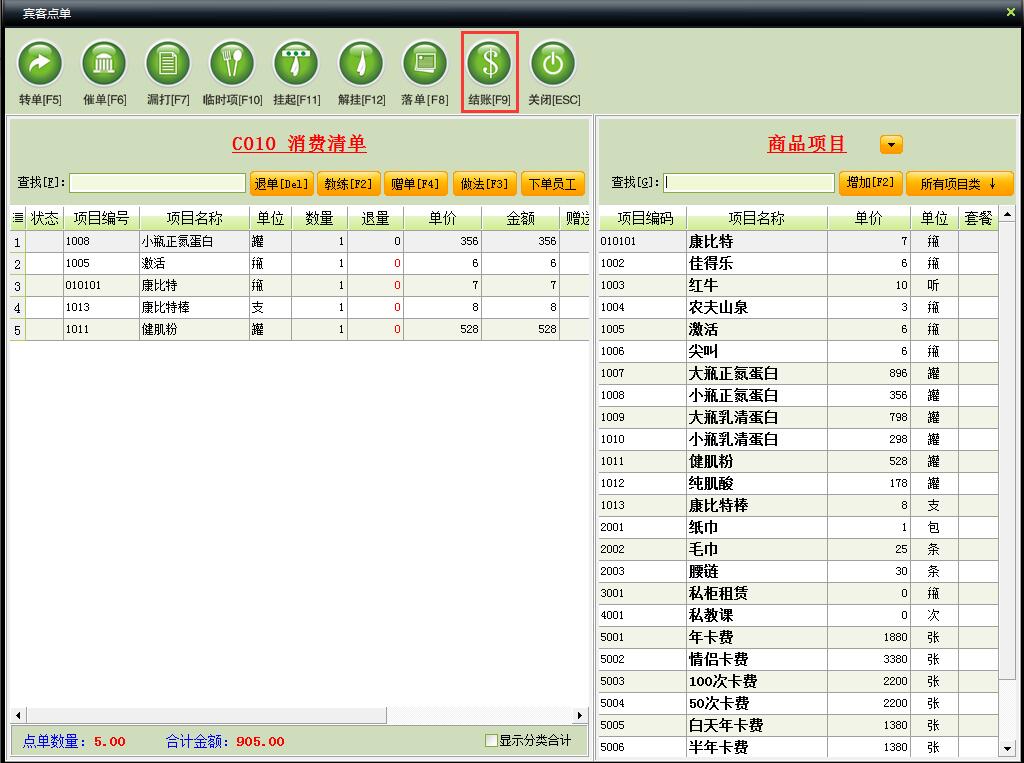Viewport: 1024px width, 763px height.
Task: Click the 教练[F2] coach button
Action: tap(348, 184)
